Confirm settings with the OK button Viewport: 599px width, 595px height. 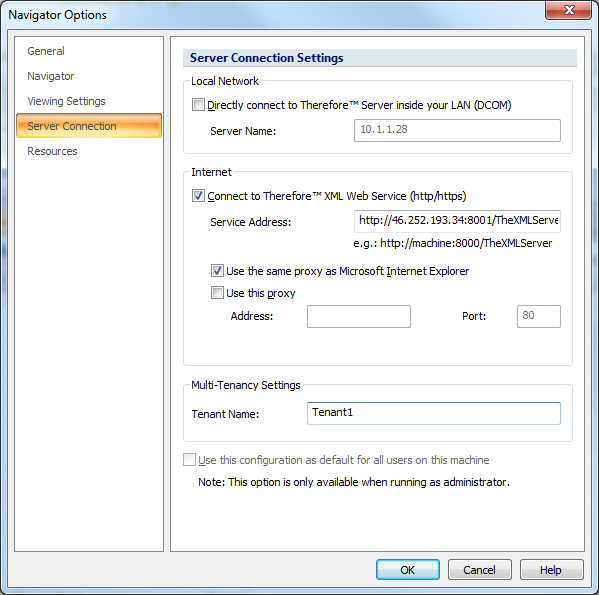click(x=408, y=570)
